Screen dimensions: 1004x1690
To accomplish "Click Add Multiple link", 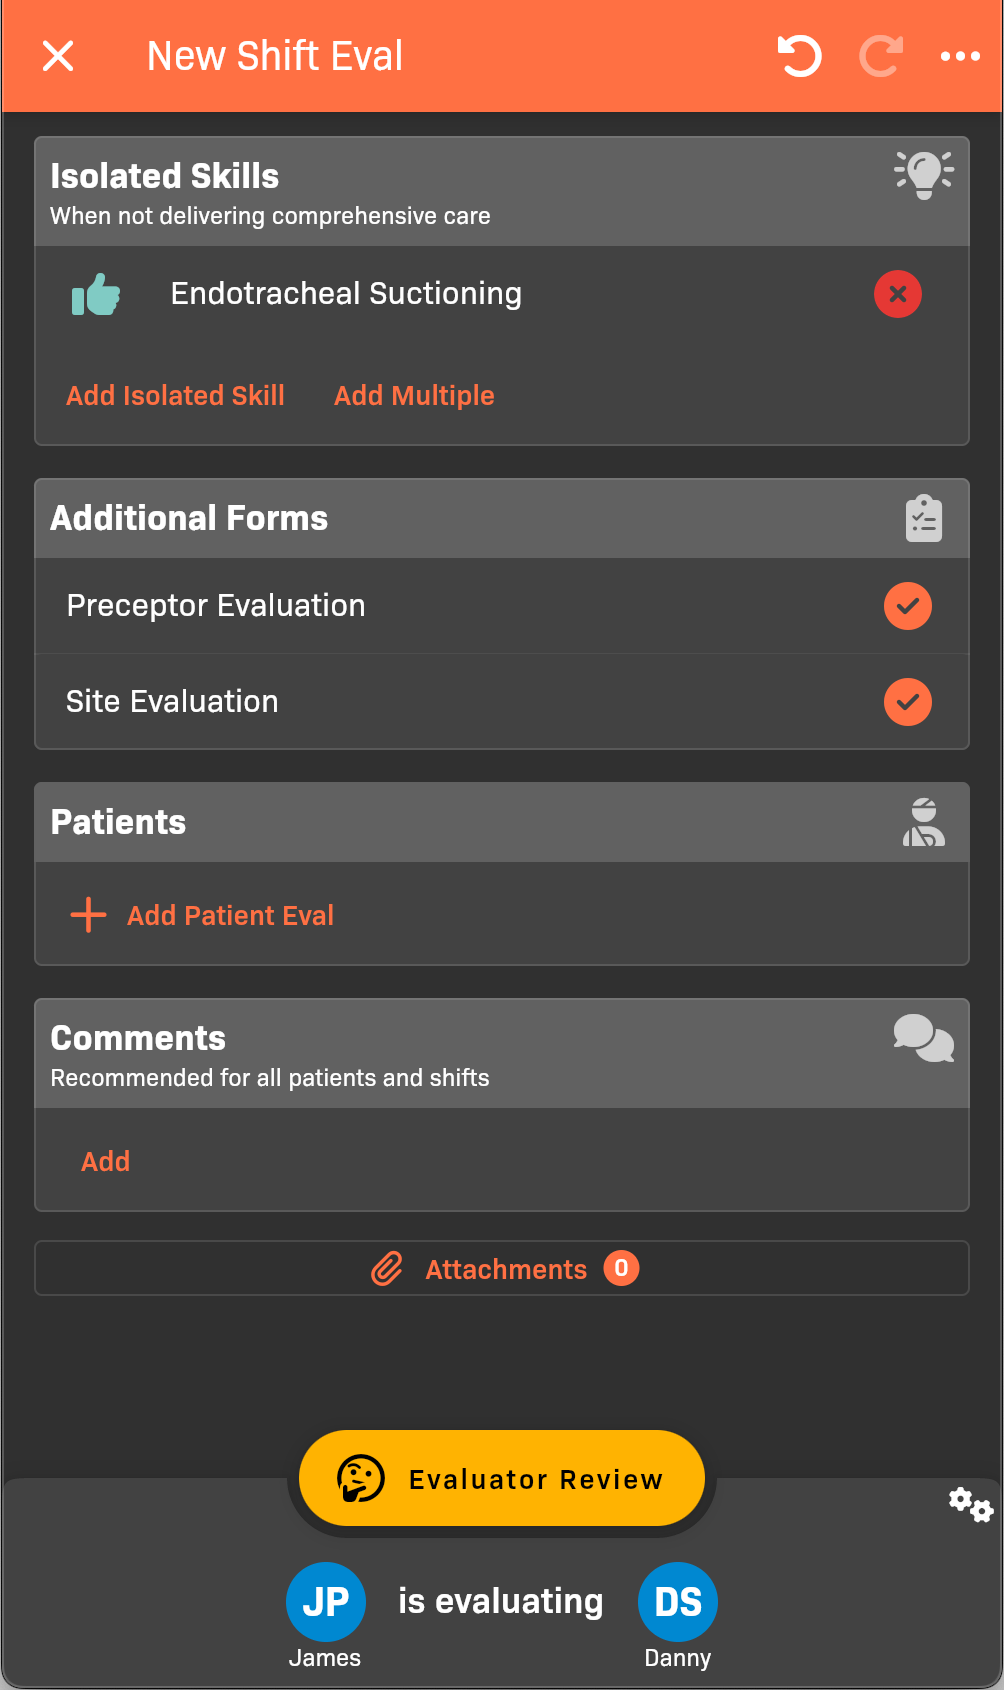I will click(x=414, y=396).
